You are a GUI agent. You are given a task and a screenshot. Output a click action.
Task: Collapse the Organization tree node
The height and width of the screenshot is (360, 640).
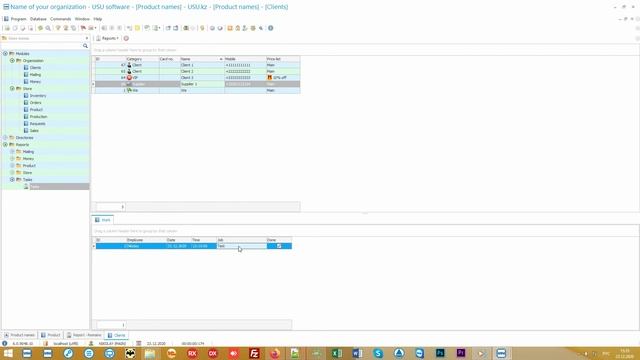pos(12,60)
